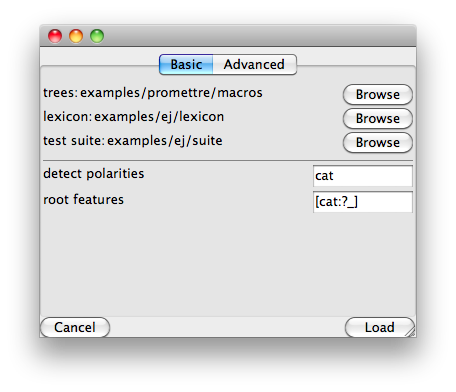
Task: Browse for the test suite file
Action: pos(378,143)
